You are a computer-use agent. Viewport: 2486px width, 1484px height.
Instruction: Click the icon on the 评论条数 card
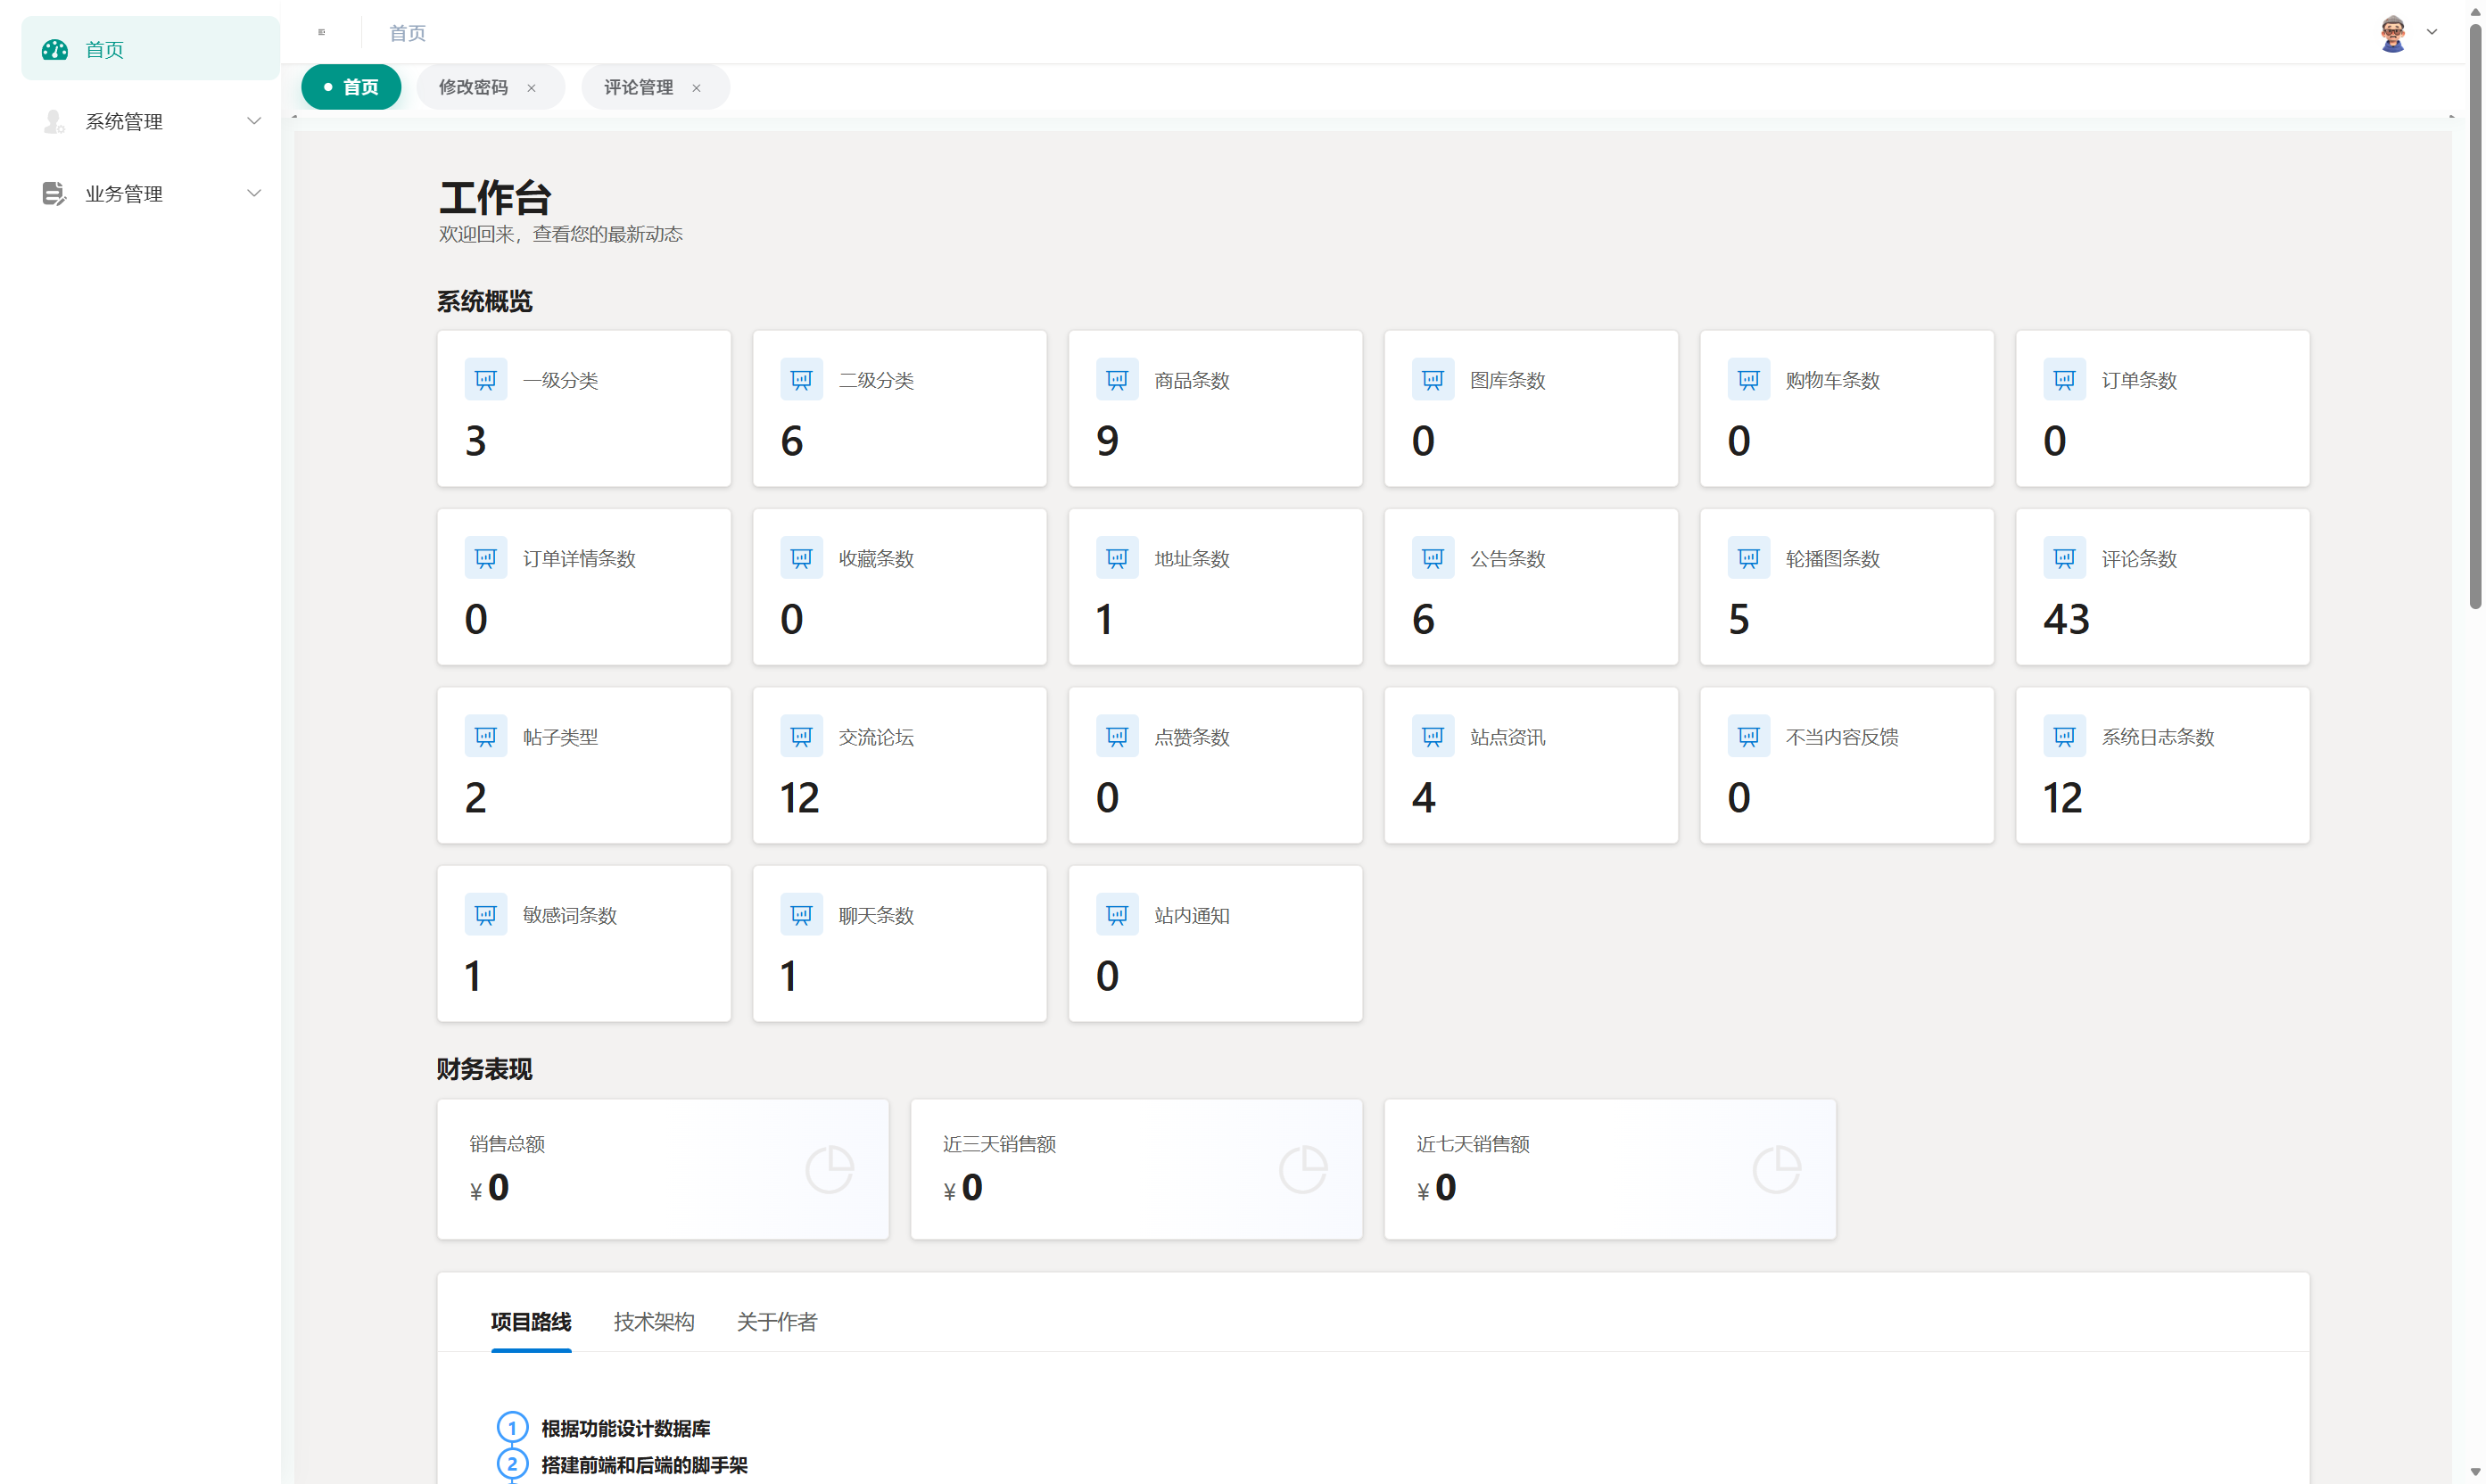(x=2064, y=558)
